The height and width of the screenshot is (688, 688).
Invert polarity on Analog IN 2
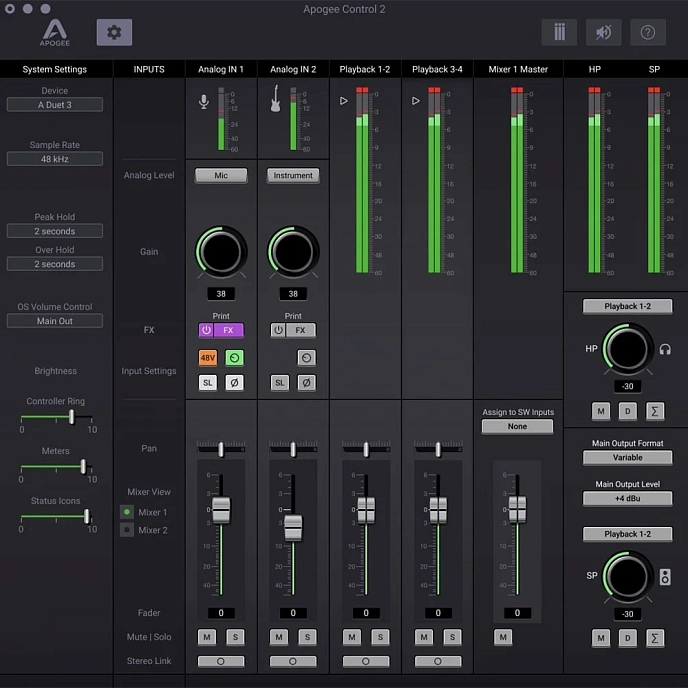[306, 382]
